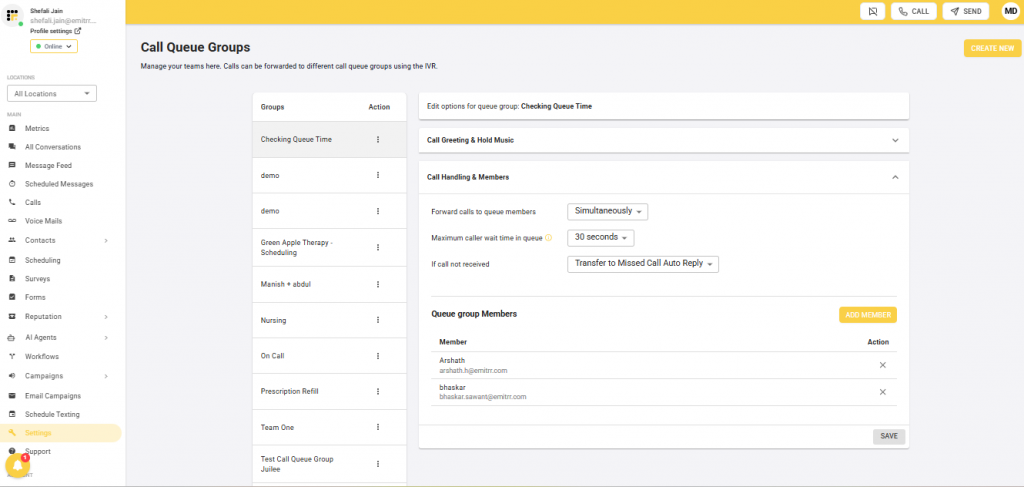This screenshot has height=487, width=1024.
Task: Click the CALL button in top bar
Action: [x=914, y=11]
